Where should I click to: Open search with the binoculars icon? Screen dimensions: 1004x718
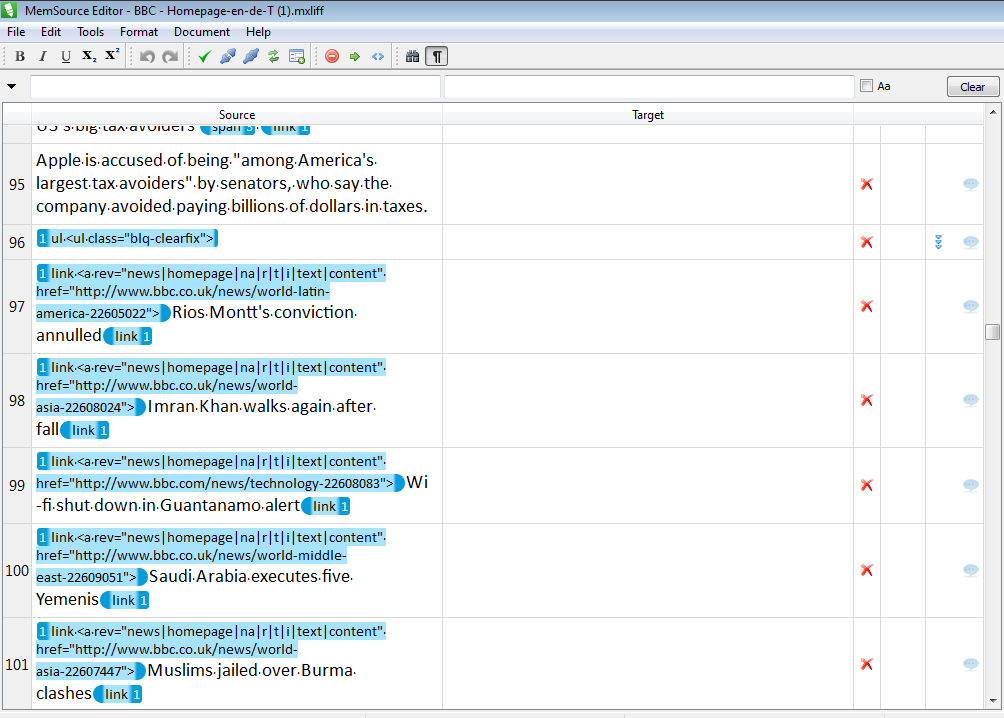click(x=413, y=56)
